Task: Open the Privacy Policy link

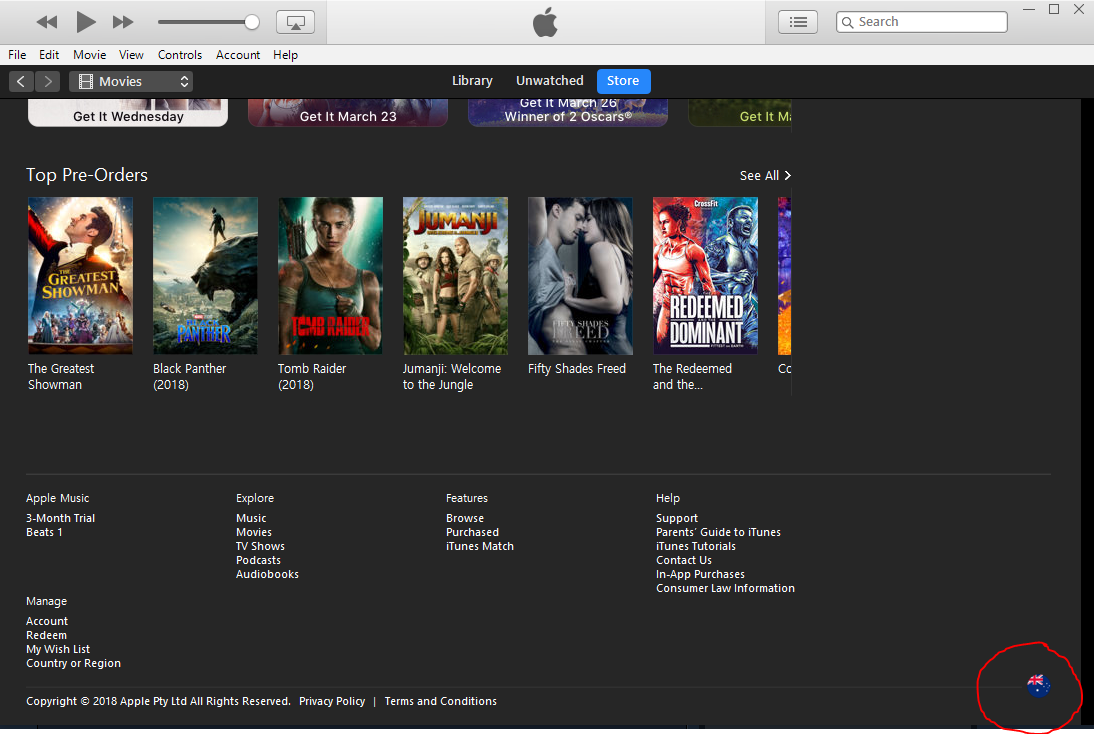Action: pos(332,701)
